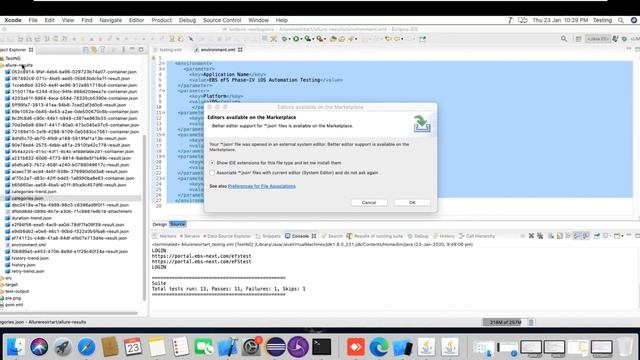Click the toolbar Search magnifier icon in Eclipse

(x=564, y=39)
